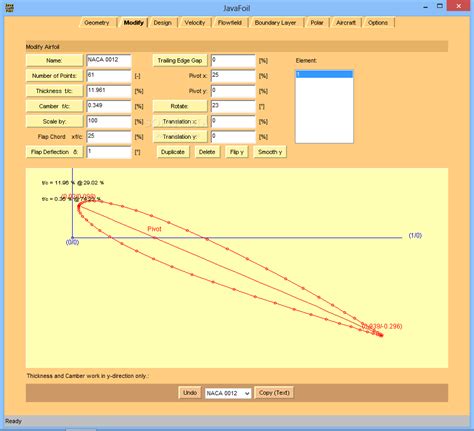The height and width of the screenshot is (431, 474).
Task: Click the Trailing Edge Gap button
Action: coord(180,60)
